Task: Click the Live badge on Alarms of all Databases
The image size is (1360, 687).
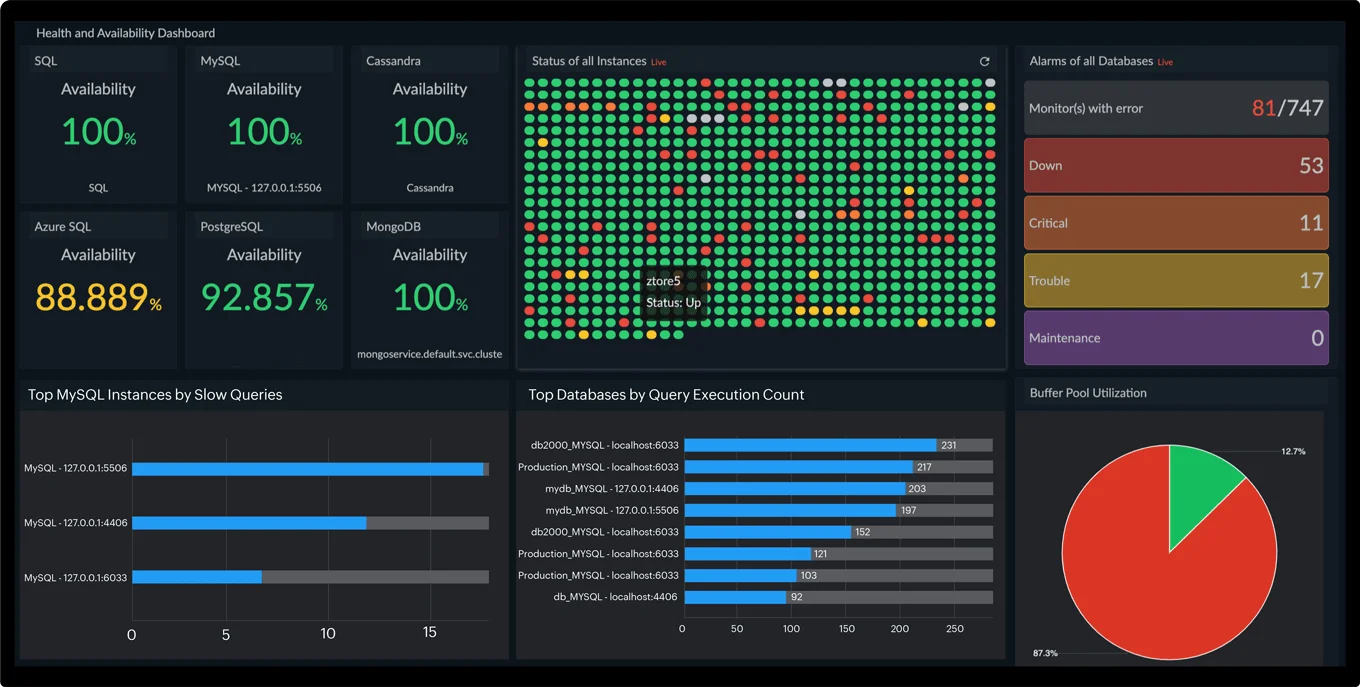Action: (x=1164, y=61)
